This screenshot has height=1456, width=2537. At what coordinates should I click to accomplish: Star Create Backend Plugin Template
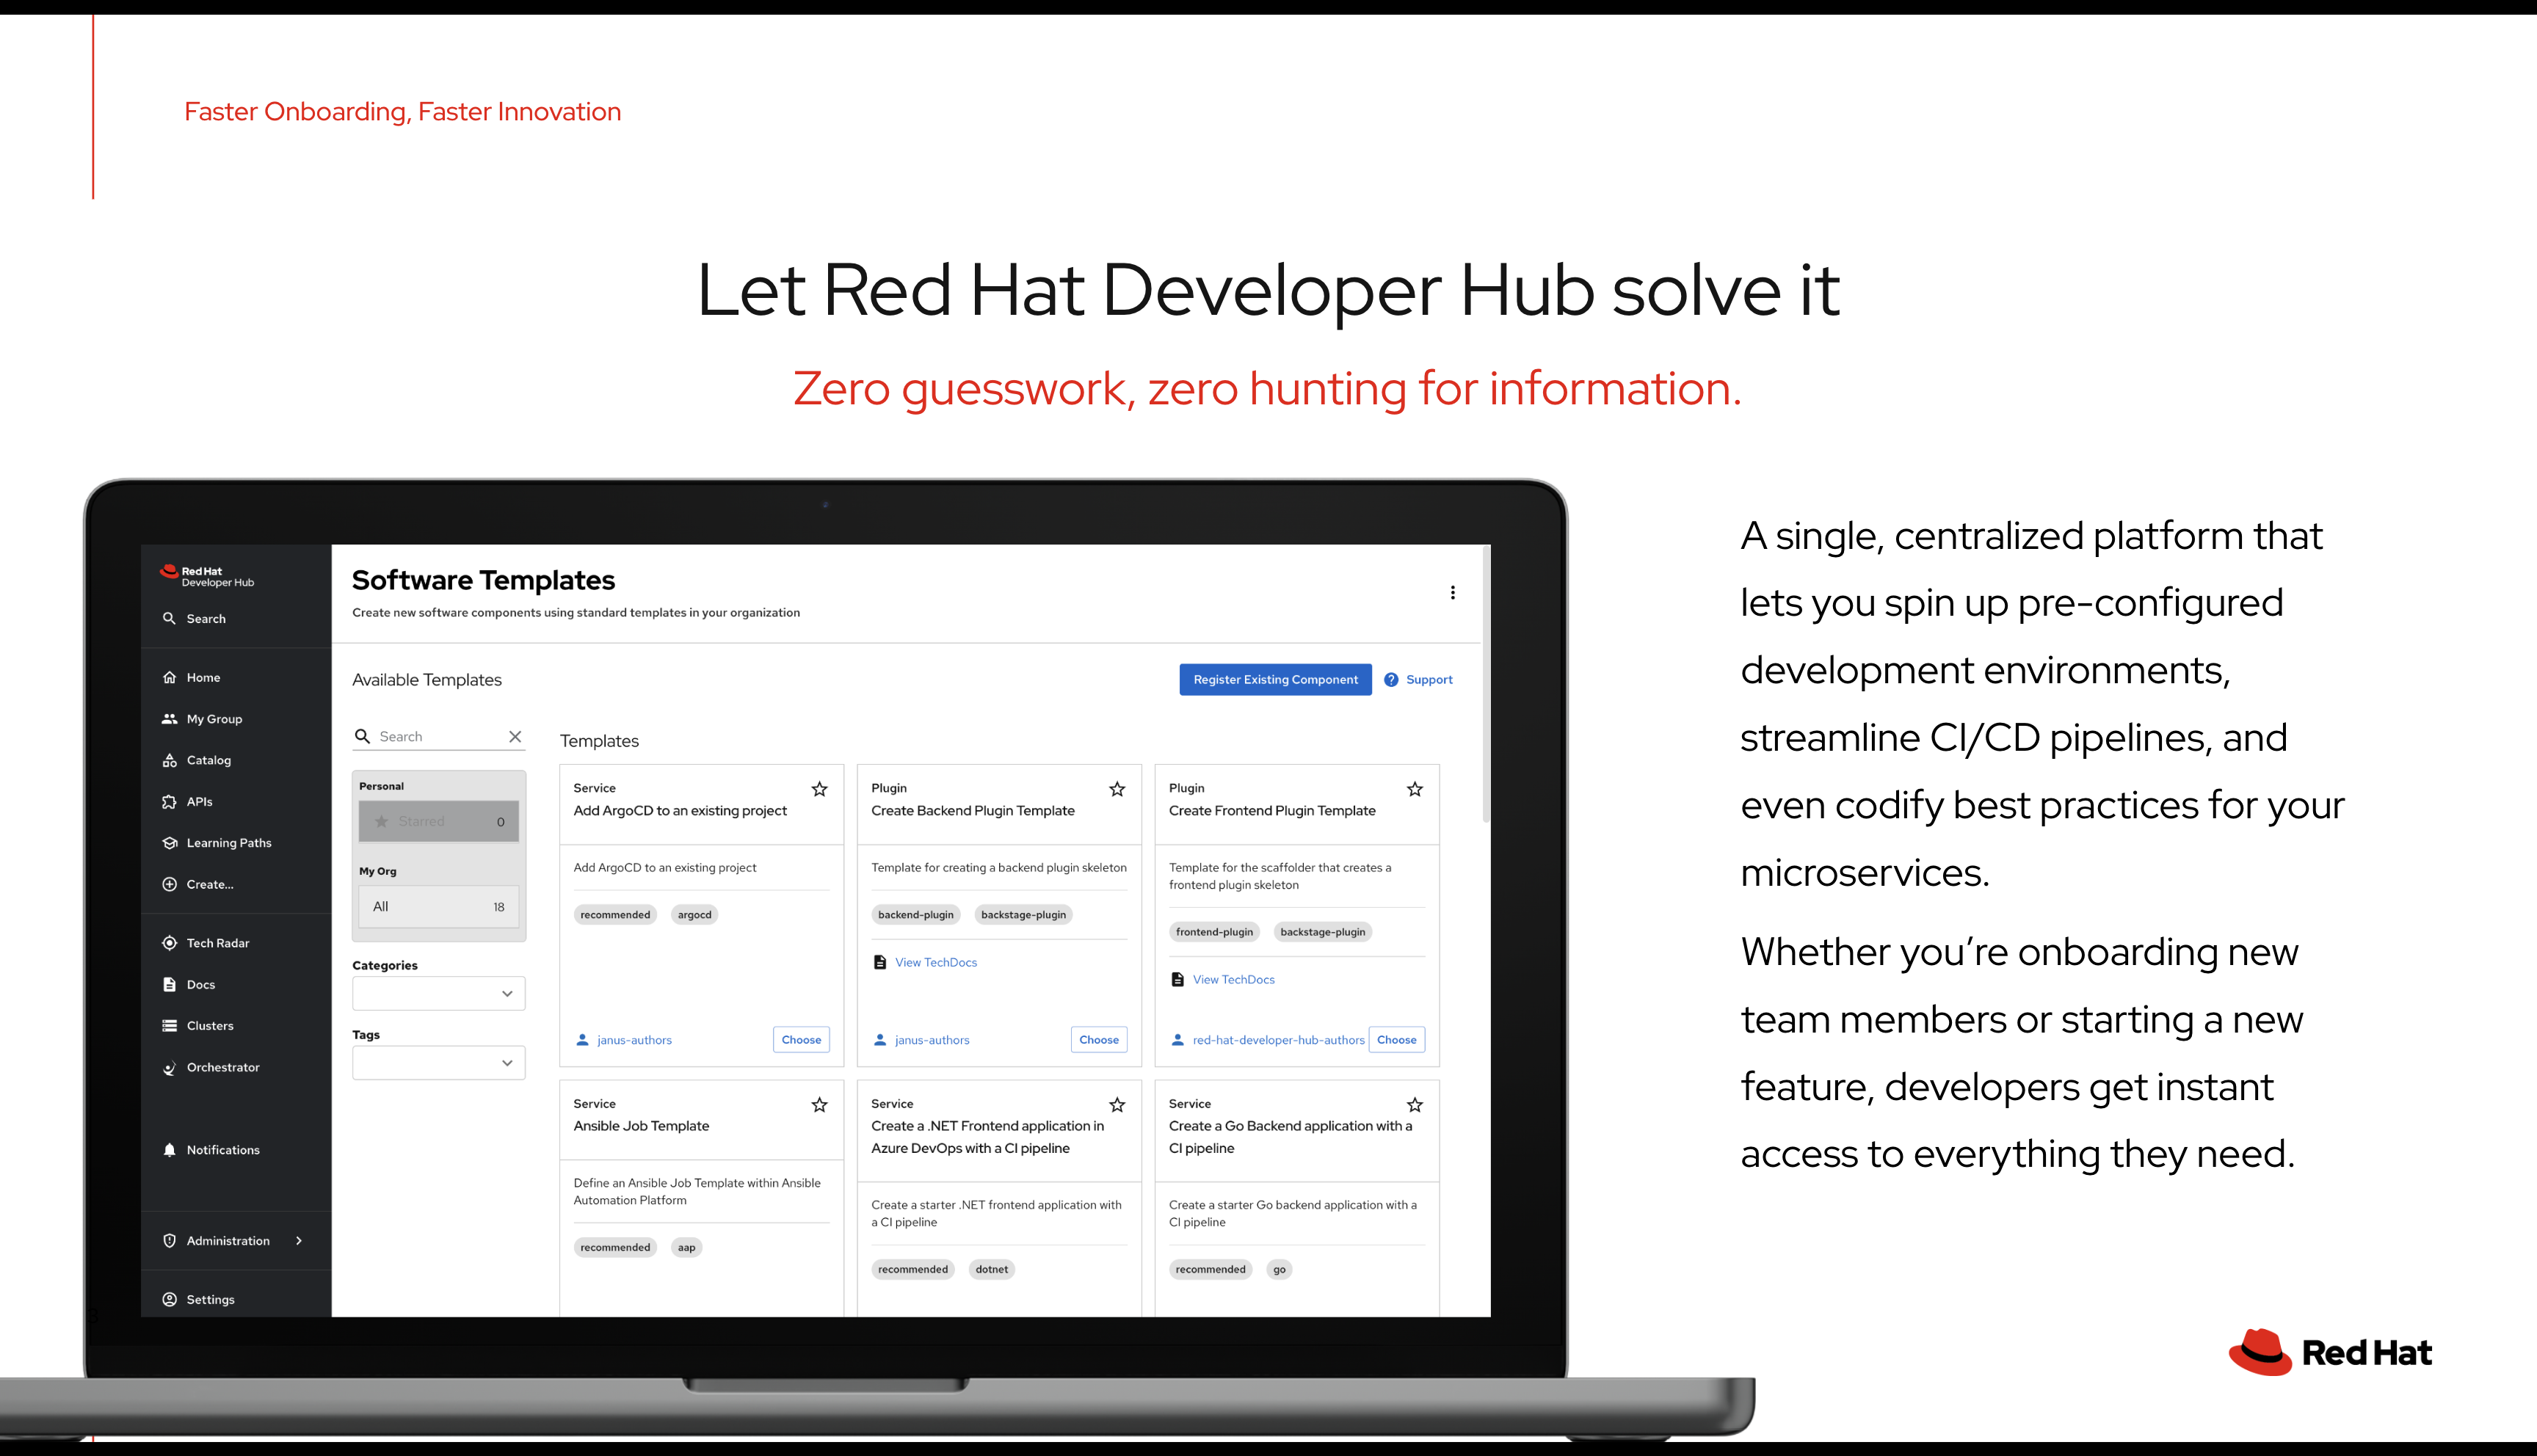1117,790
